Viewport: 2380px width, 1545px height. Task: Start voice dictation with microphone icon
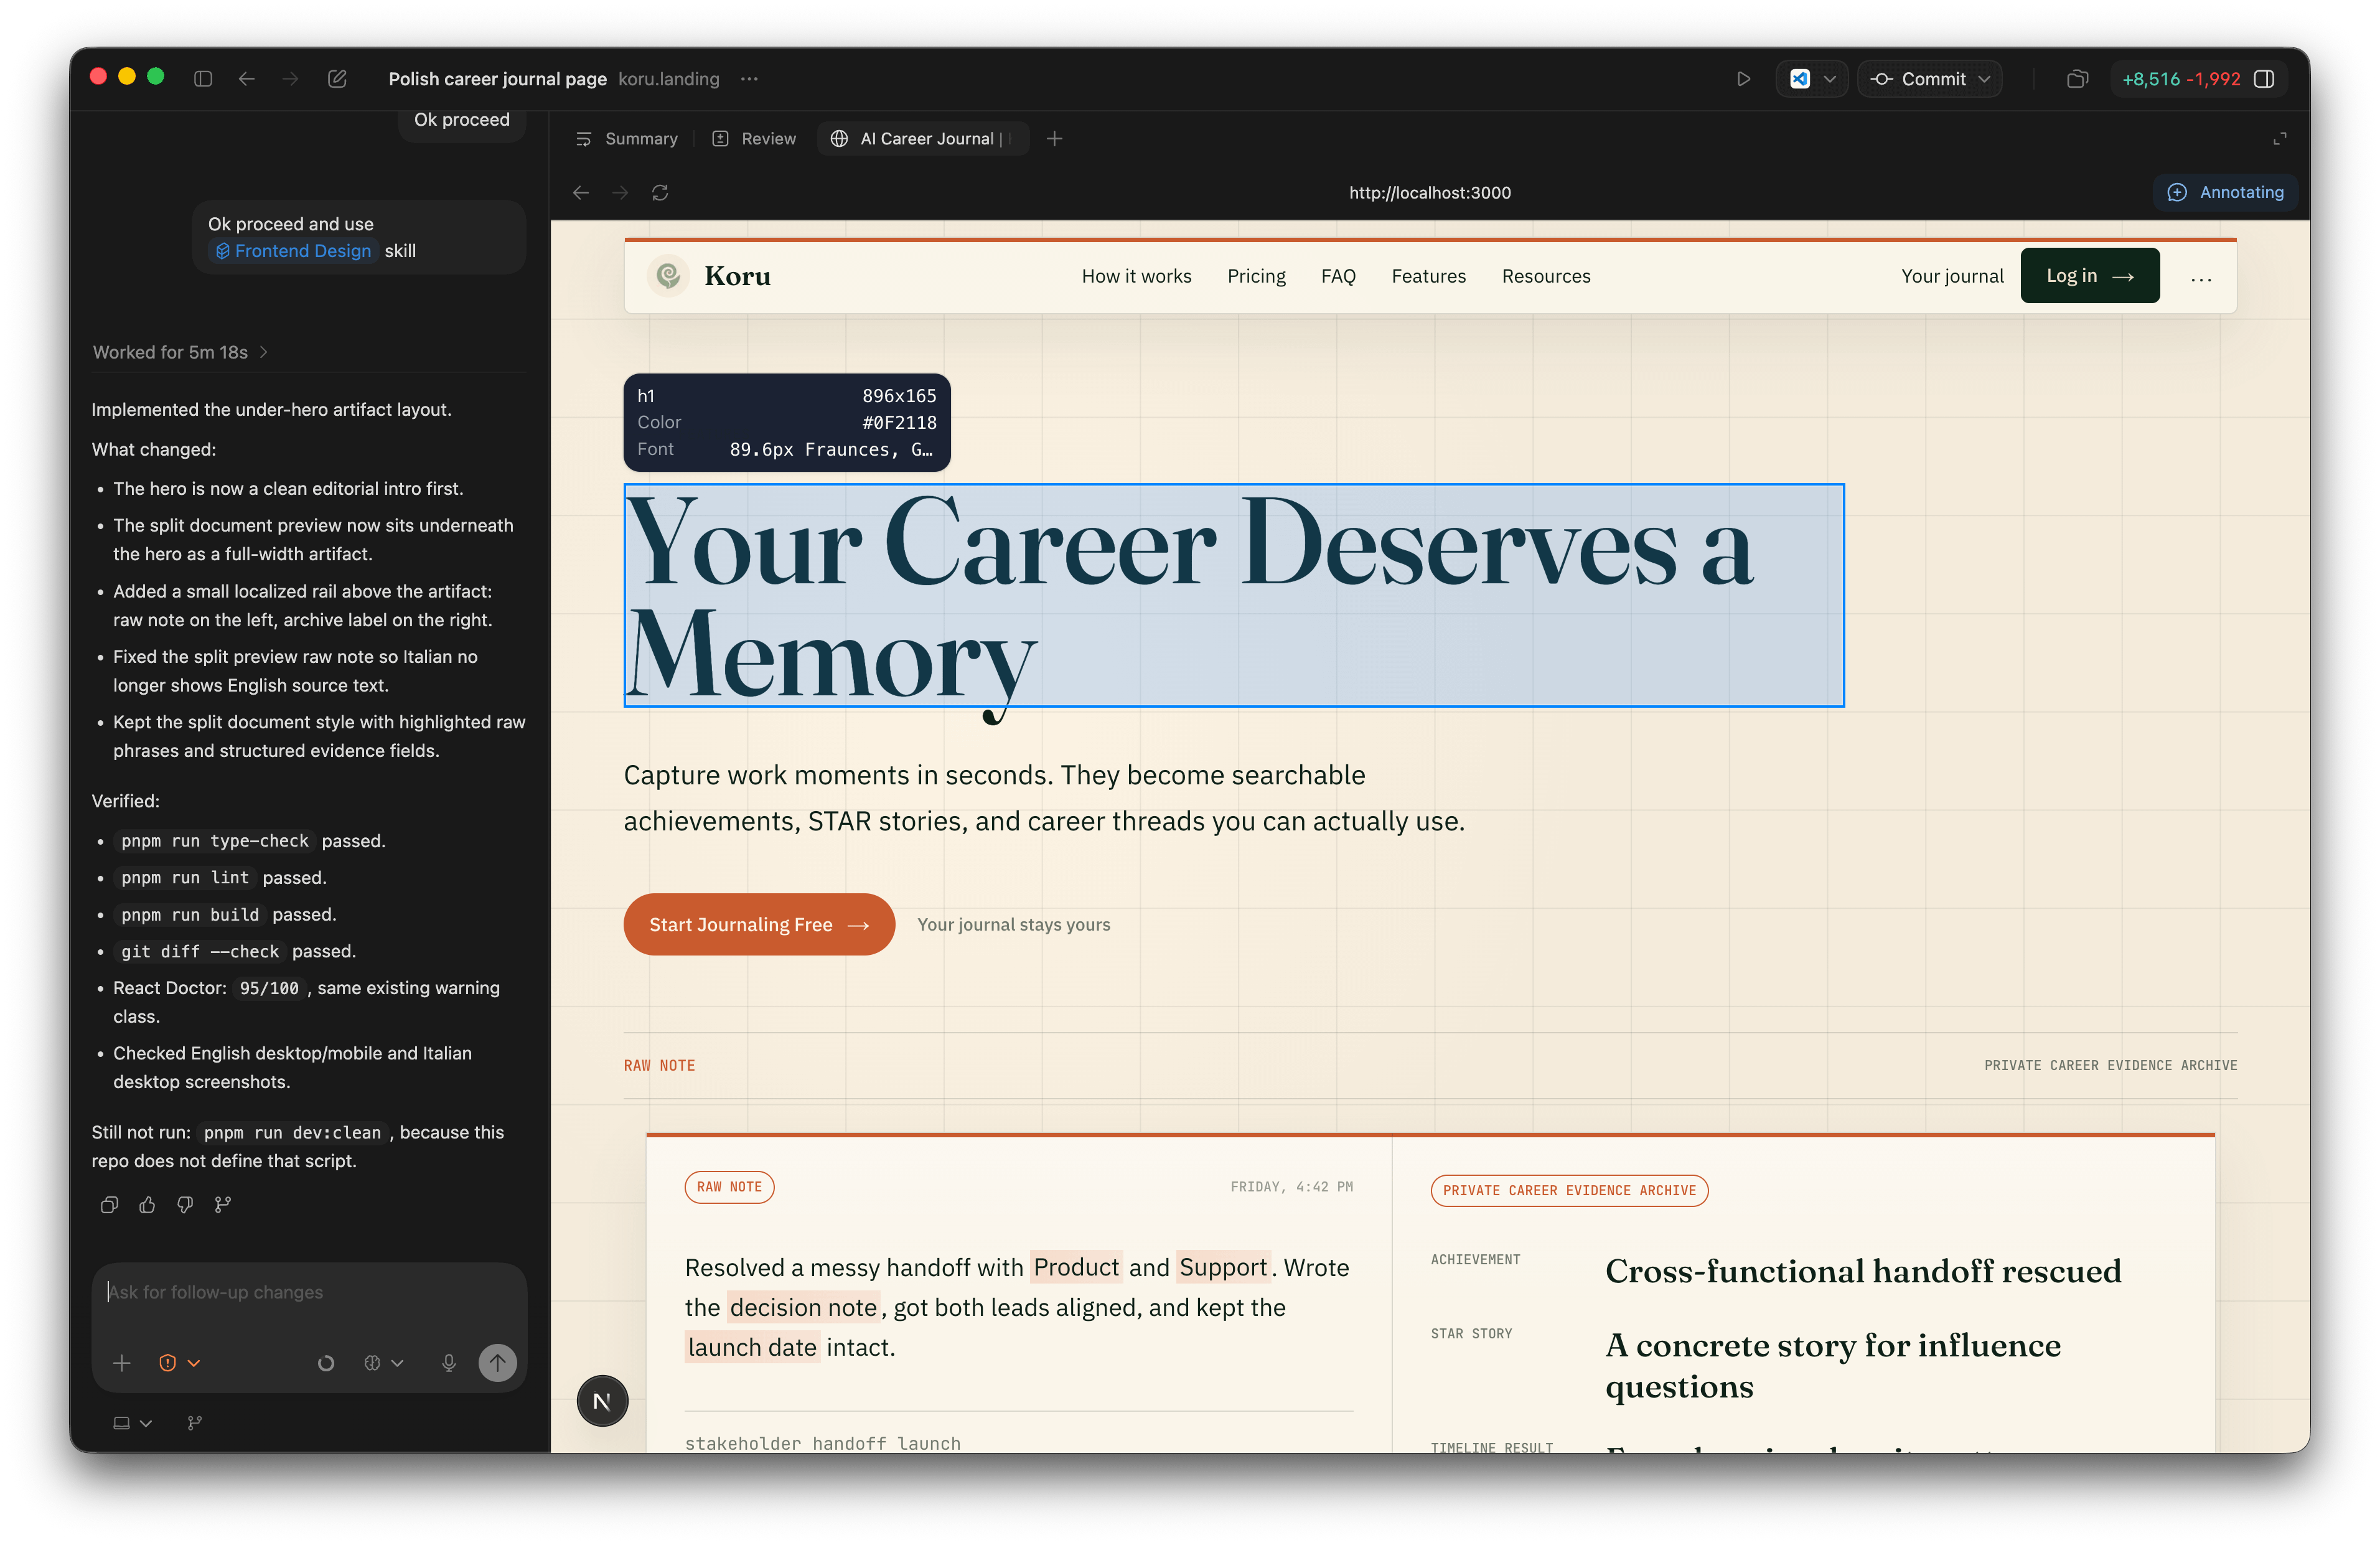pos(449,1363)
